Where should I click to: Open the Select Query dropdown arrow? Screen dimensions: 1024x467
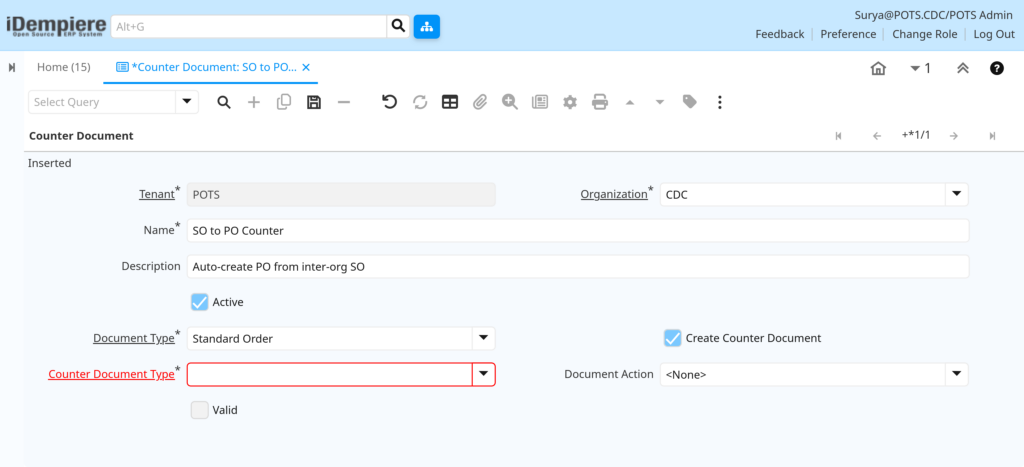(x=187, y=102)
